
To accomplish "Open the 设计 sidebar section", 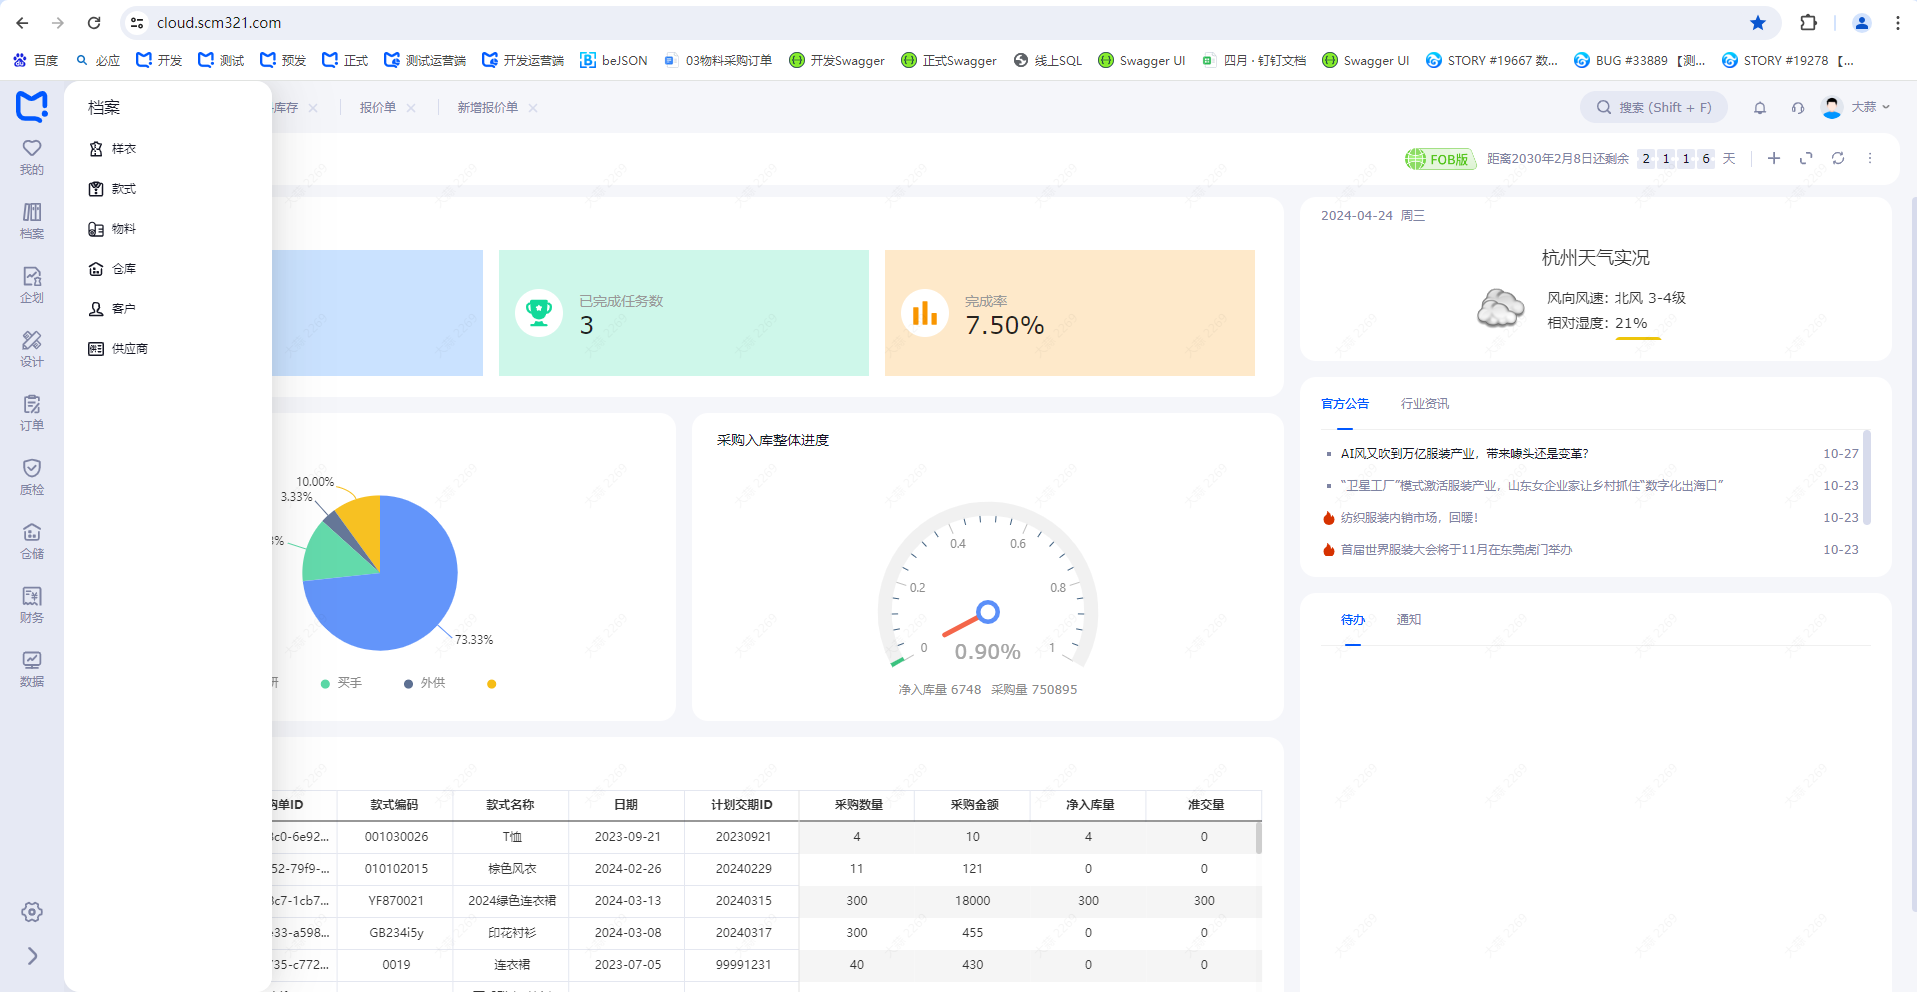I will [x=32, y=349].
